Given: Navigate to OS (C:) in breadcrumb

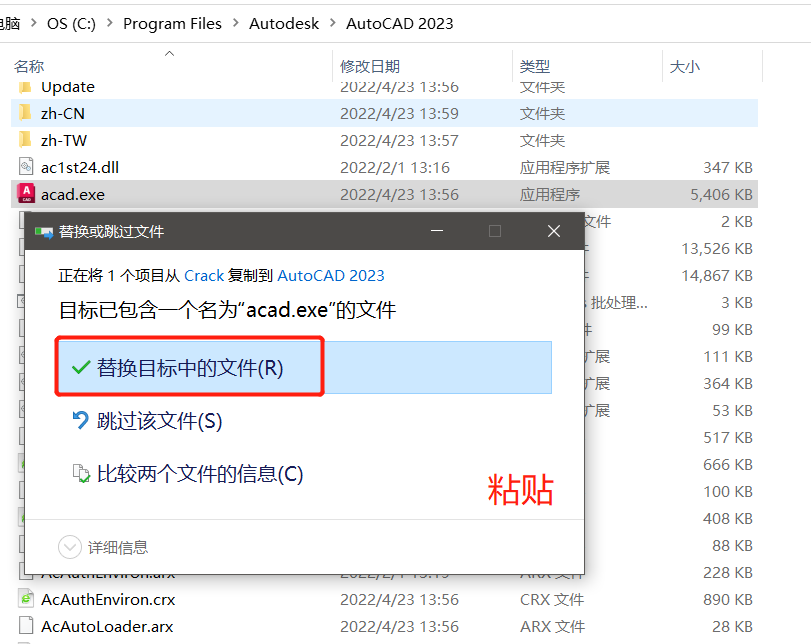Looking at the screenshot, I should click(71, 23).
